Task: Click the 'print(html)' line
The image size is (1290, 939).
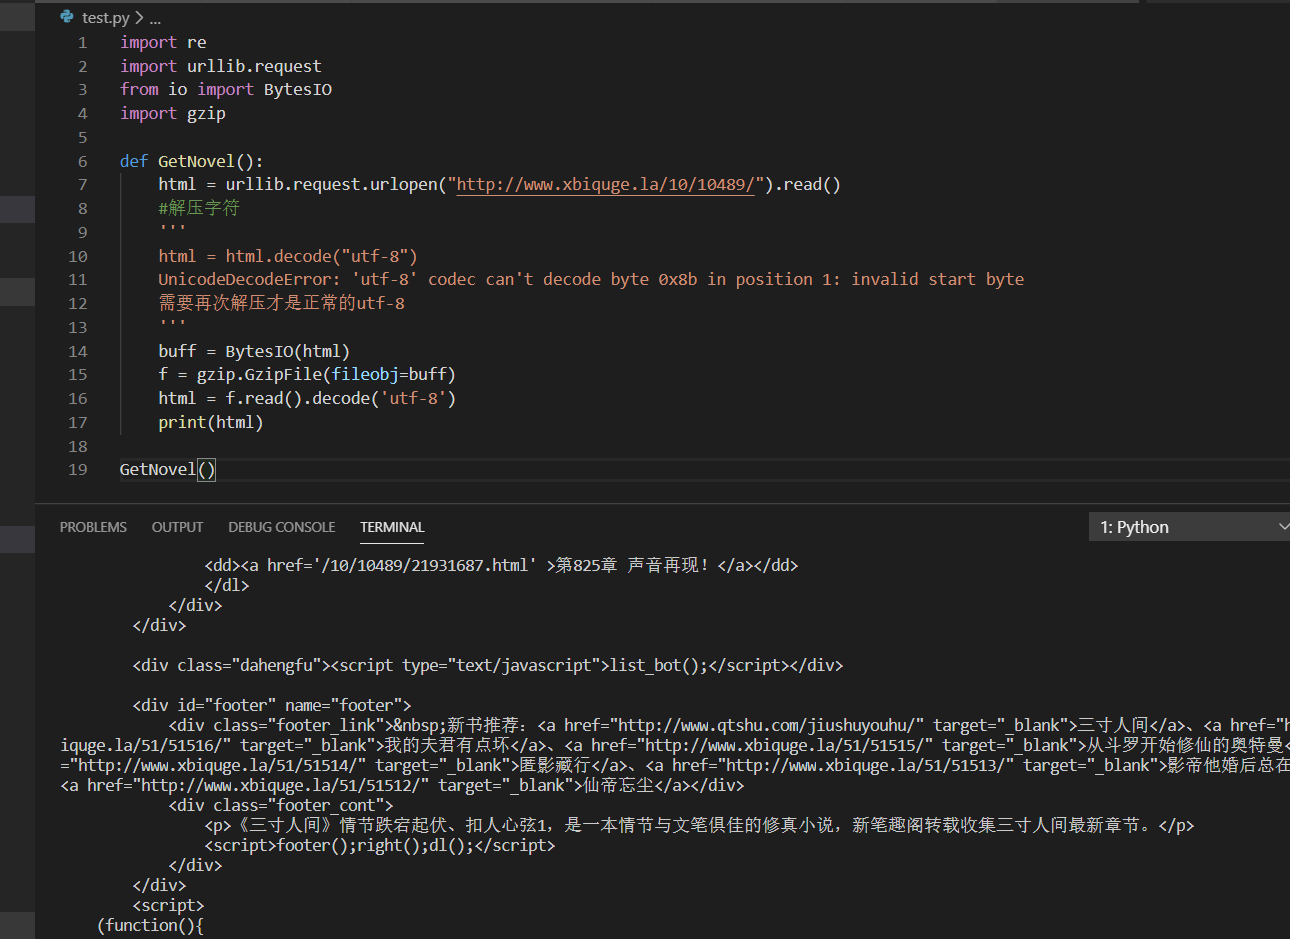Action: (x=211, y=423)
